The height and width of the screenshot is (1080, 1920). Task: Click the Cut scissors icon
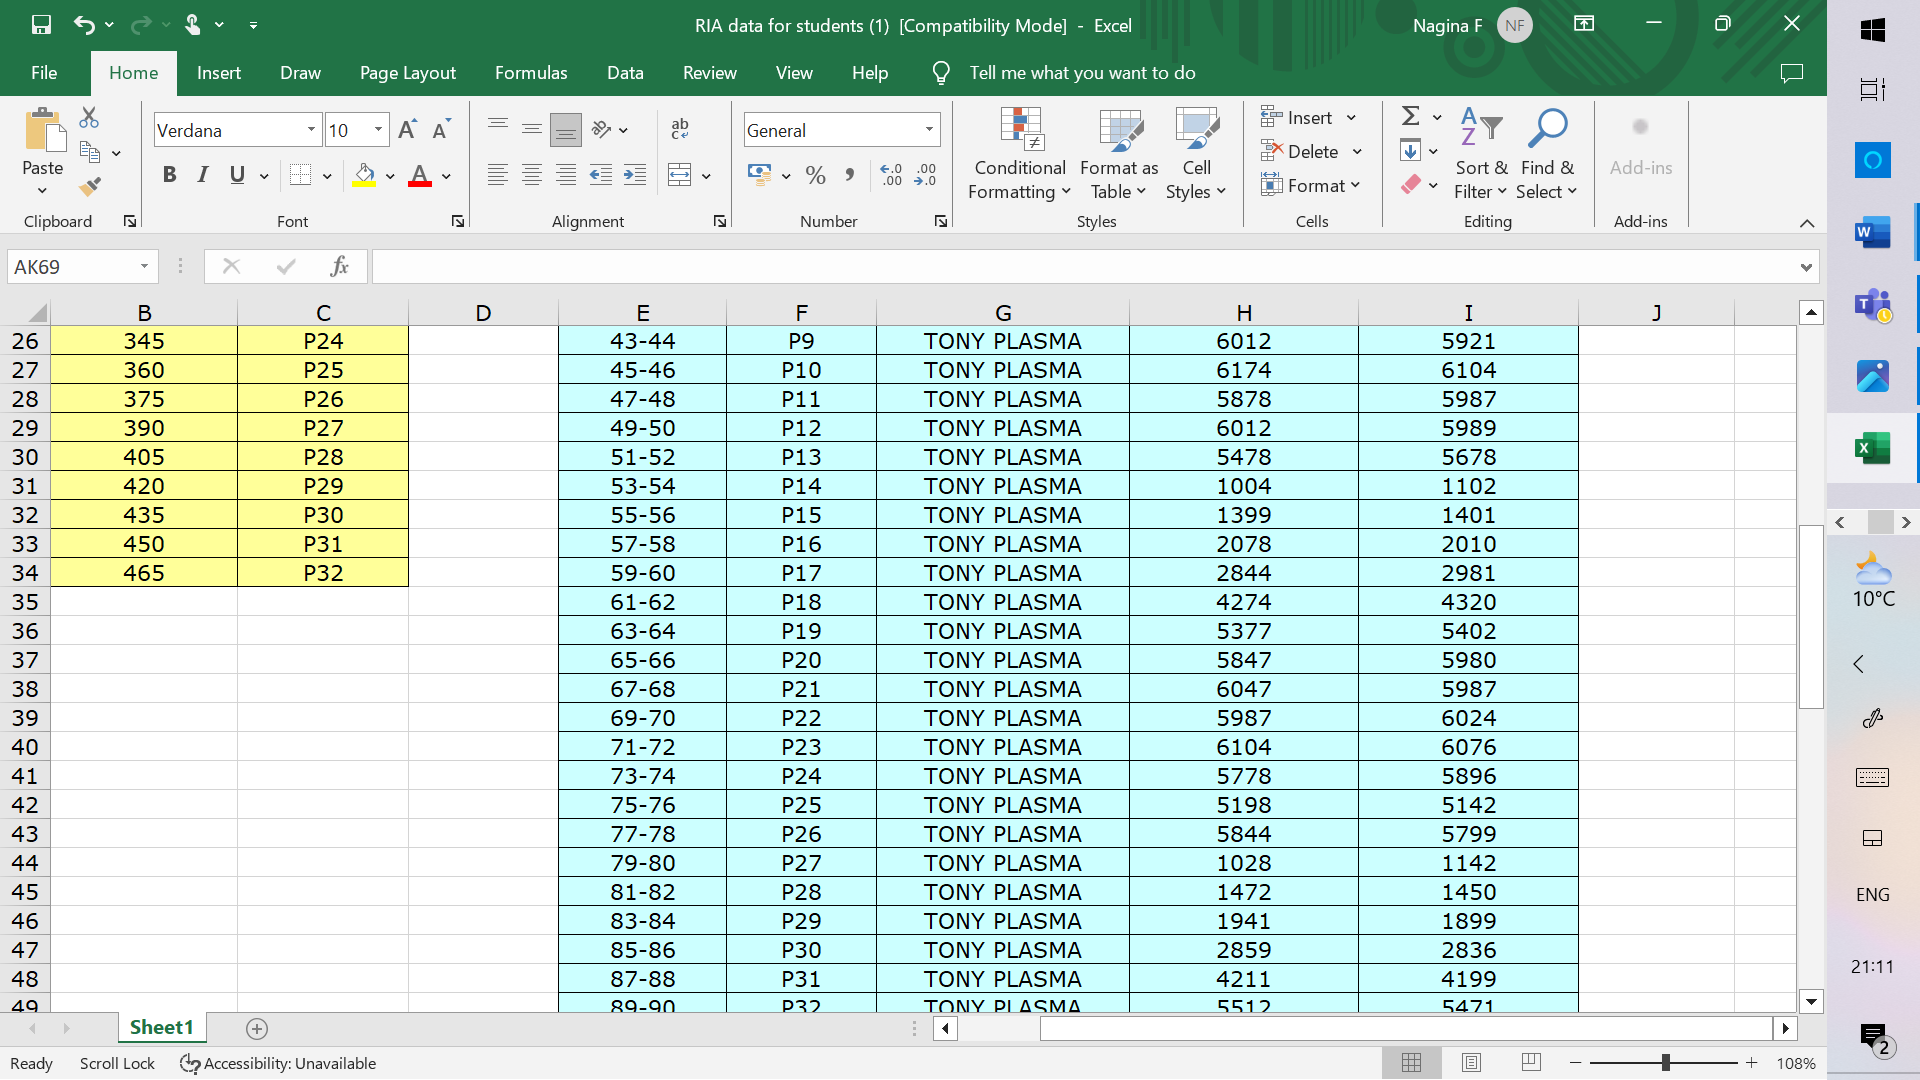pos(89,118)
